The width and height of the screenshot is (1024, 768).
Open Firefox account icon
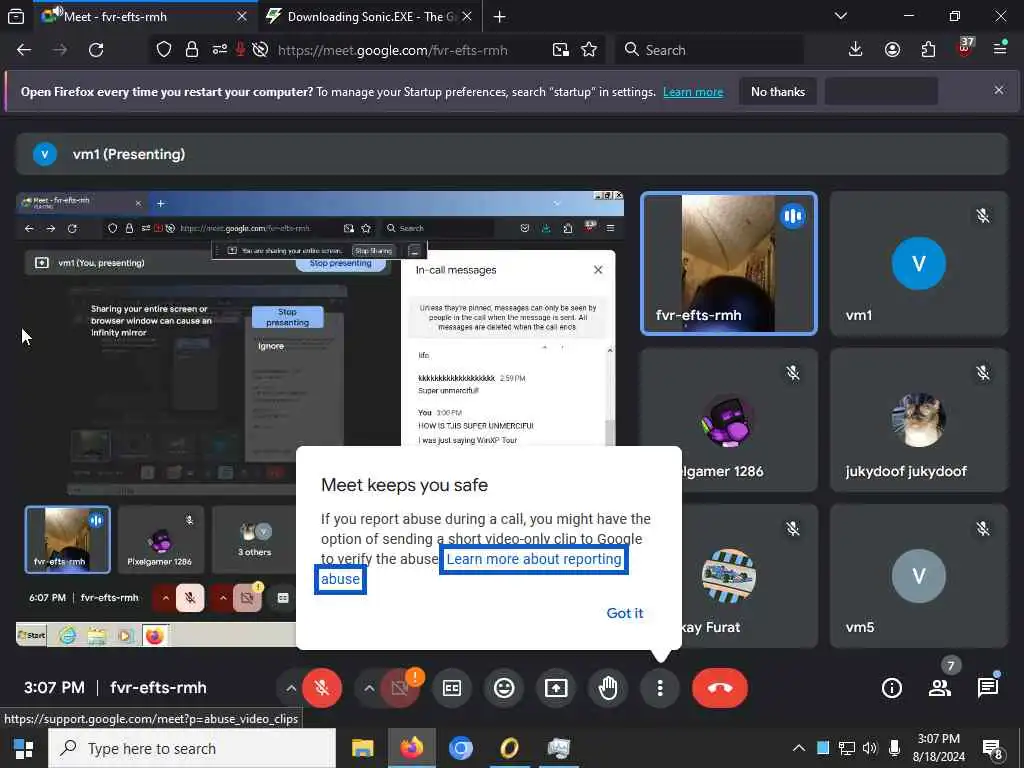point(892,50)
